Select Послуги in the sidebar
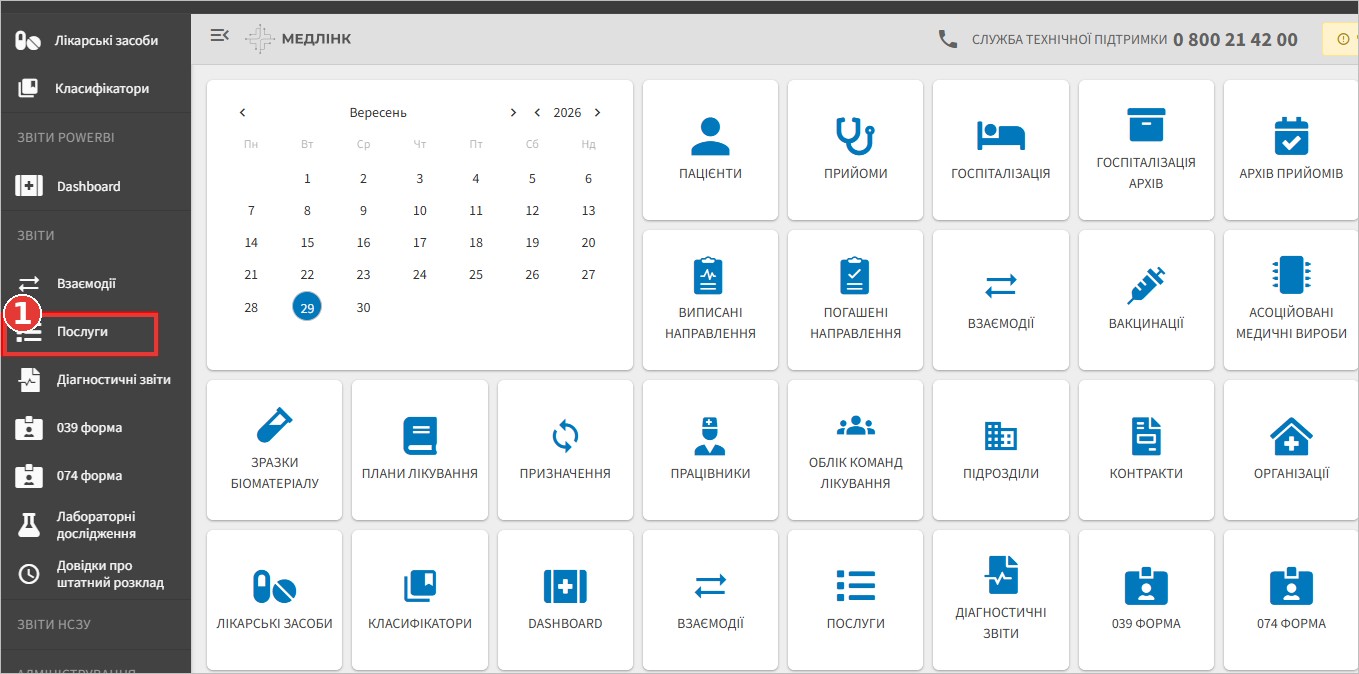The image size is (1359, 674). pyautogui.click(x=95, y=332)
